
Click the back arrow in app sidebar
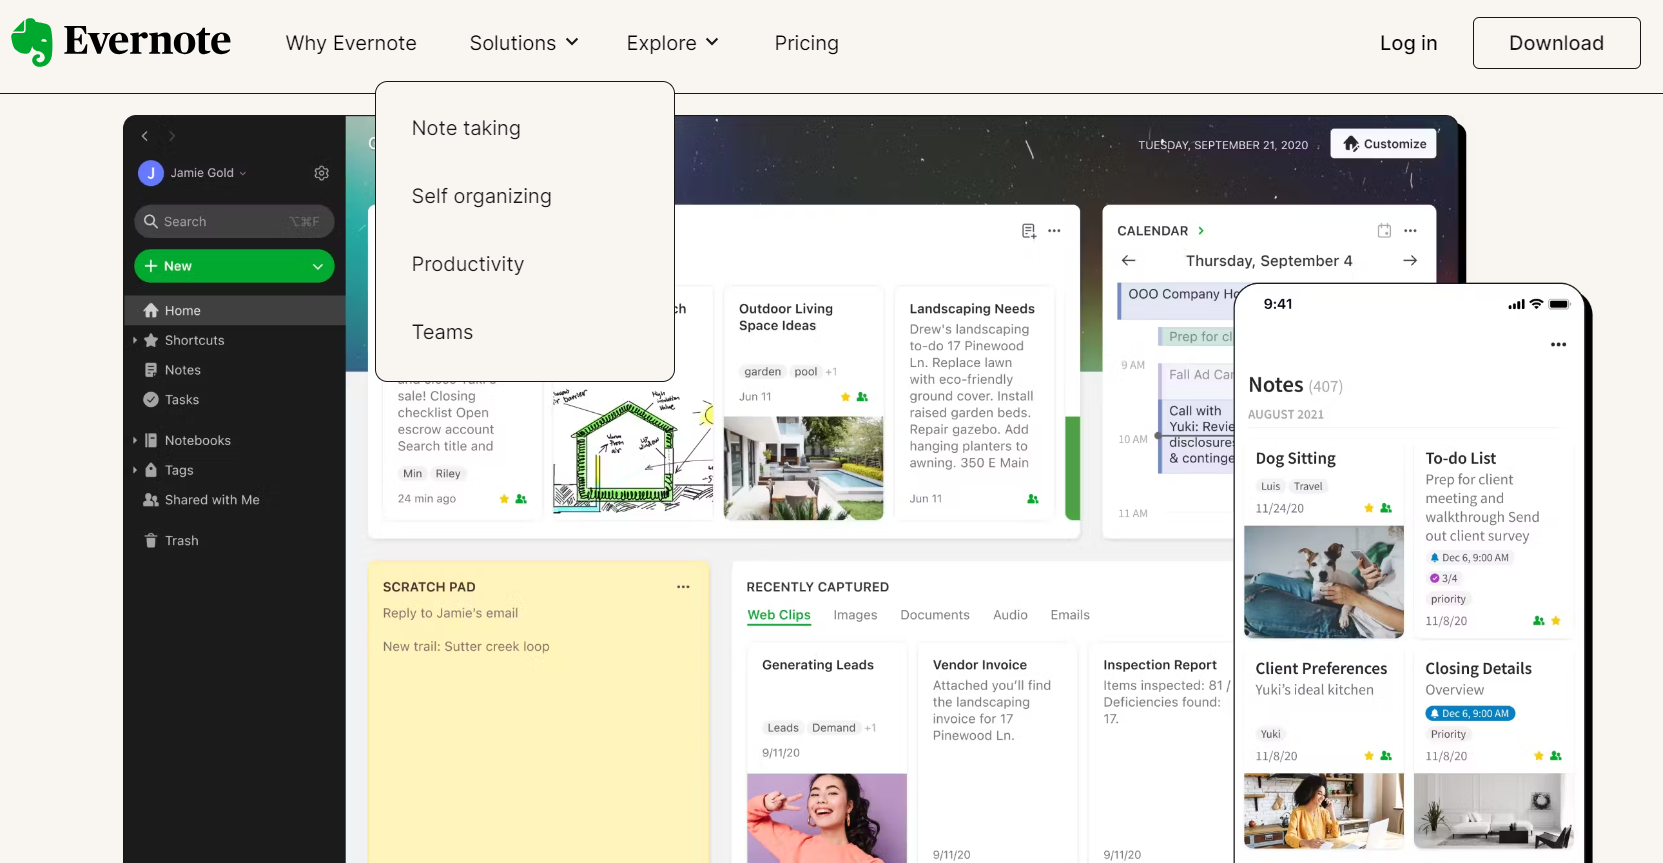coord(145,136)
